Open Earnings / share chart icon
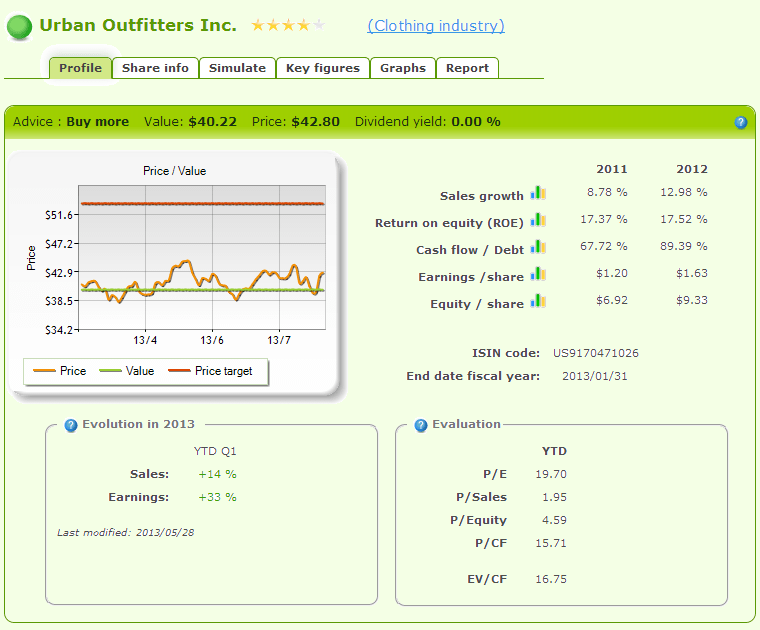The image size is (760, 630). click(x=538, y=274)
